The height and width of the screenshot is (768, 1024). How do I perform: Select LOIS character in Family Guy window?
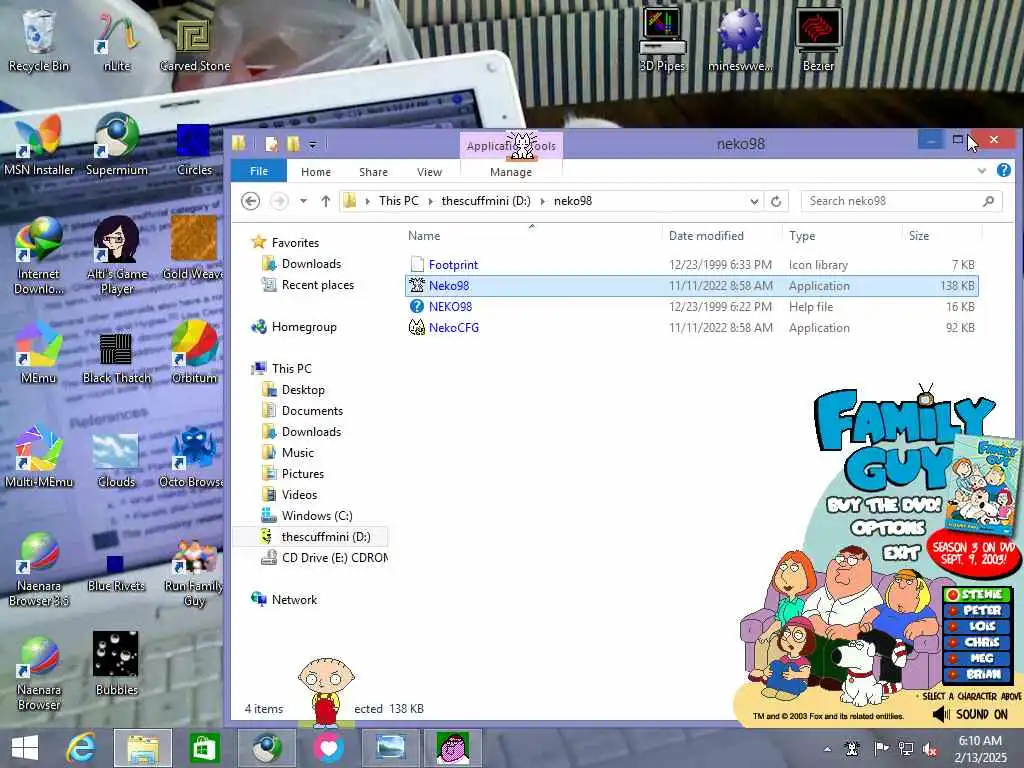coord(978,626)
